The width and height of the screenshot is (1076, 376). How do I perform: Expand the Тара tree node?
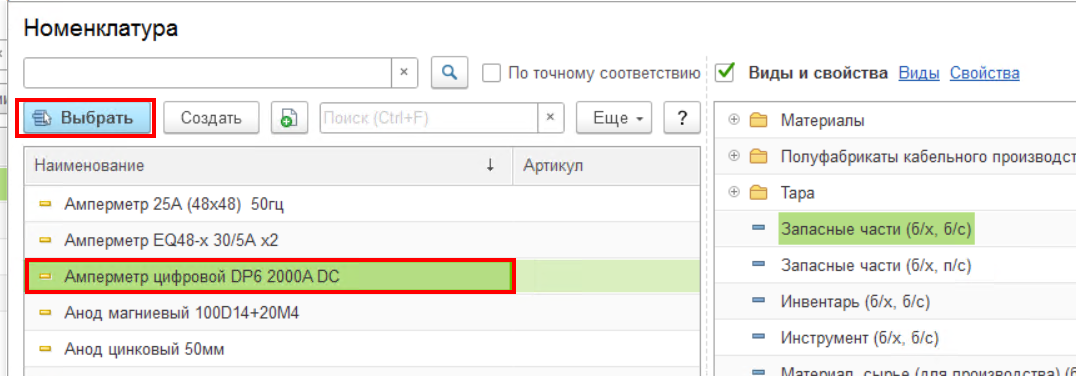pos(734,192)
